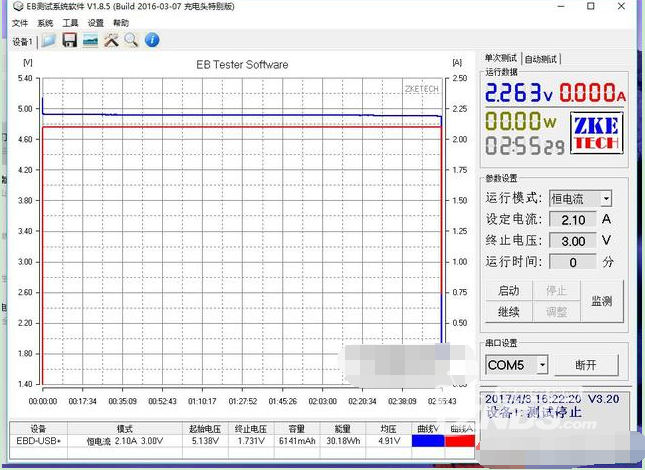Open the 系统 menu
Viewport: 645px width, 470px height.
click(45, 23)
